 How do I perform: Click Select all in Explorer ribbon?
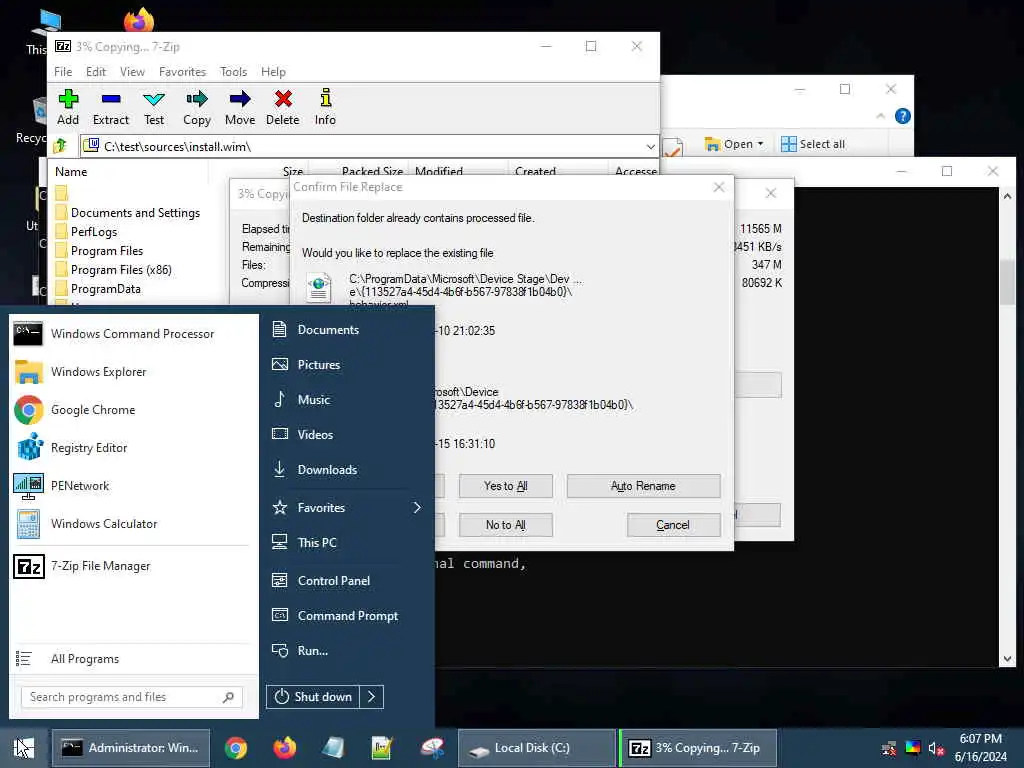coord(813,144)
